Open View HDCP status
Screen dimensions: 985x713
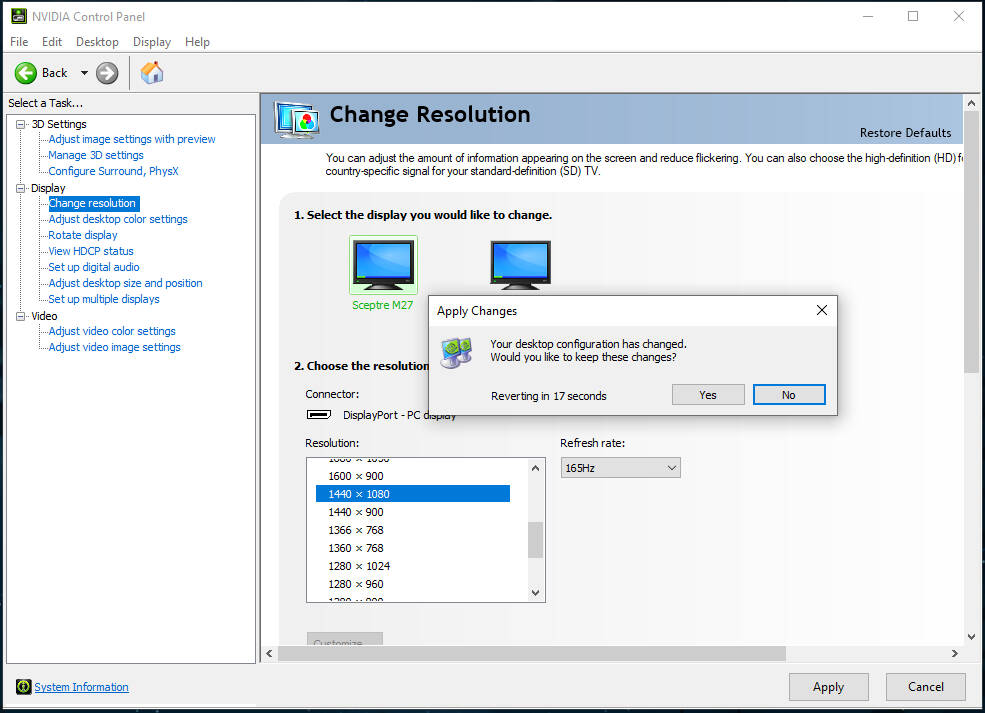tap(91, 251)
